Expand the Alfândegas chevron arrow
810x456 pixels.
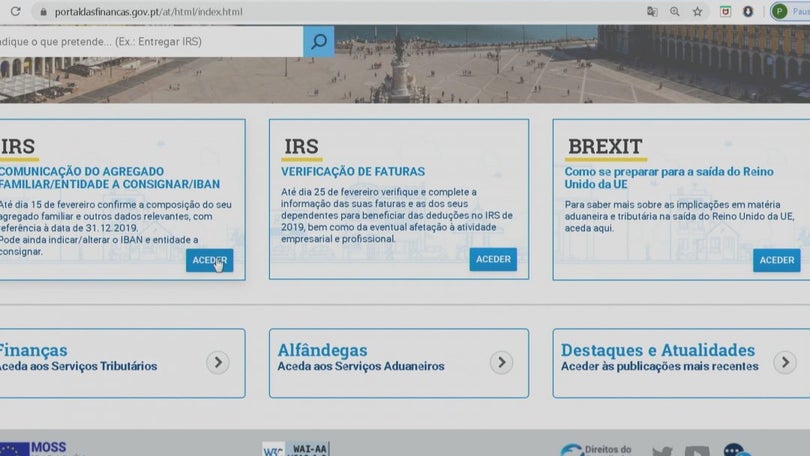tap(502, 363)
